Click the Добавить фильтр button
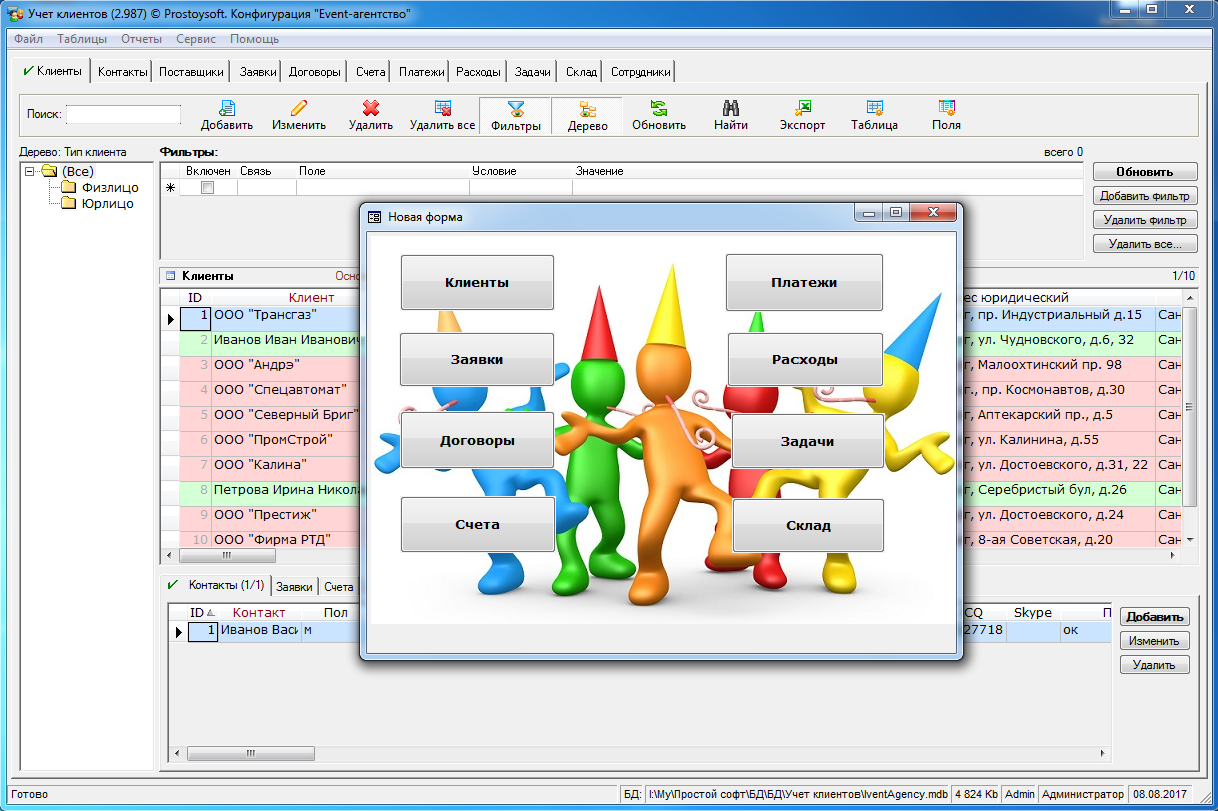Screen dimensions: 1218x811 click(x=1144, y=196)
